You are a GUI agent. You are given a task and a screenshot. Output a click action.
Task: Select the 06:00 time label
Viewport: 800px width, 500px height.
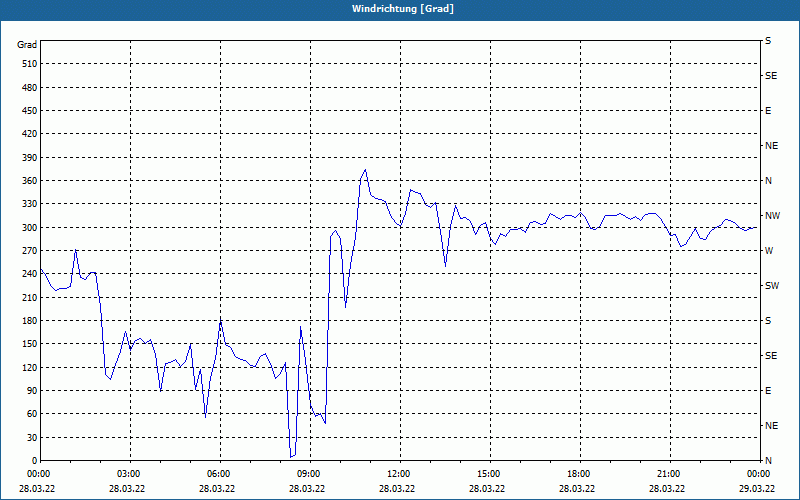click(x=217, y=474)
